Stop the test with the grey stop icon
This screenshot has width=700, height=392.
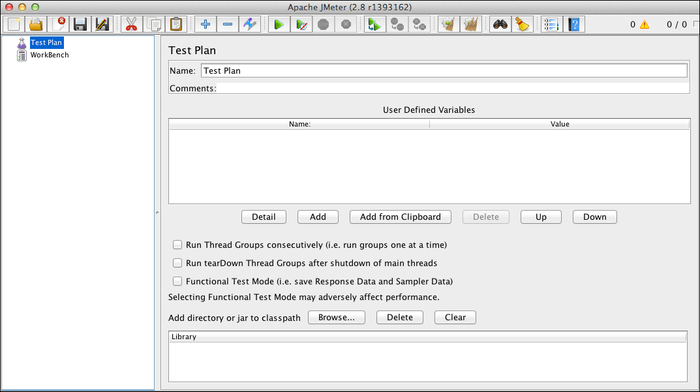pyautogui.click(x=323, y=25)
